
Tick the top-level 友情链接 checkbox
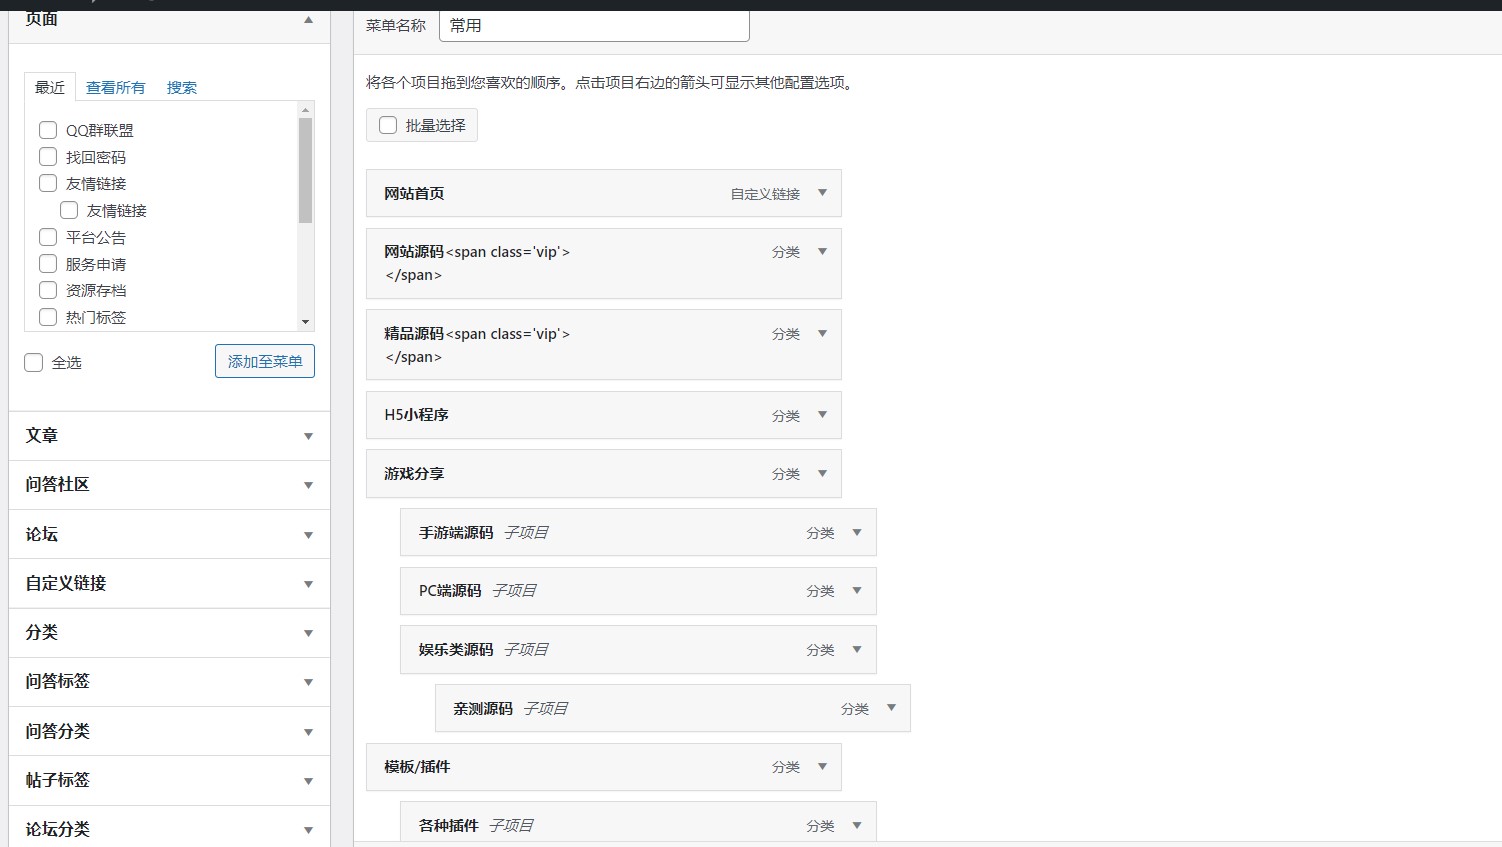click(48, 183)
